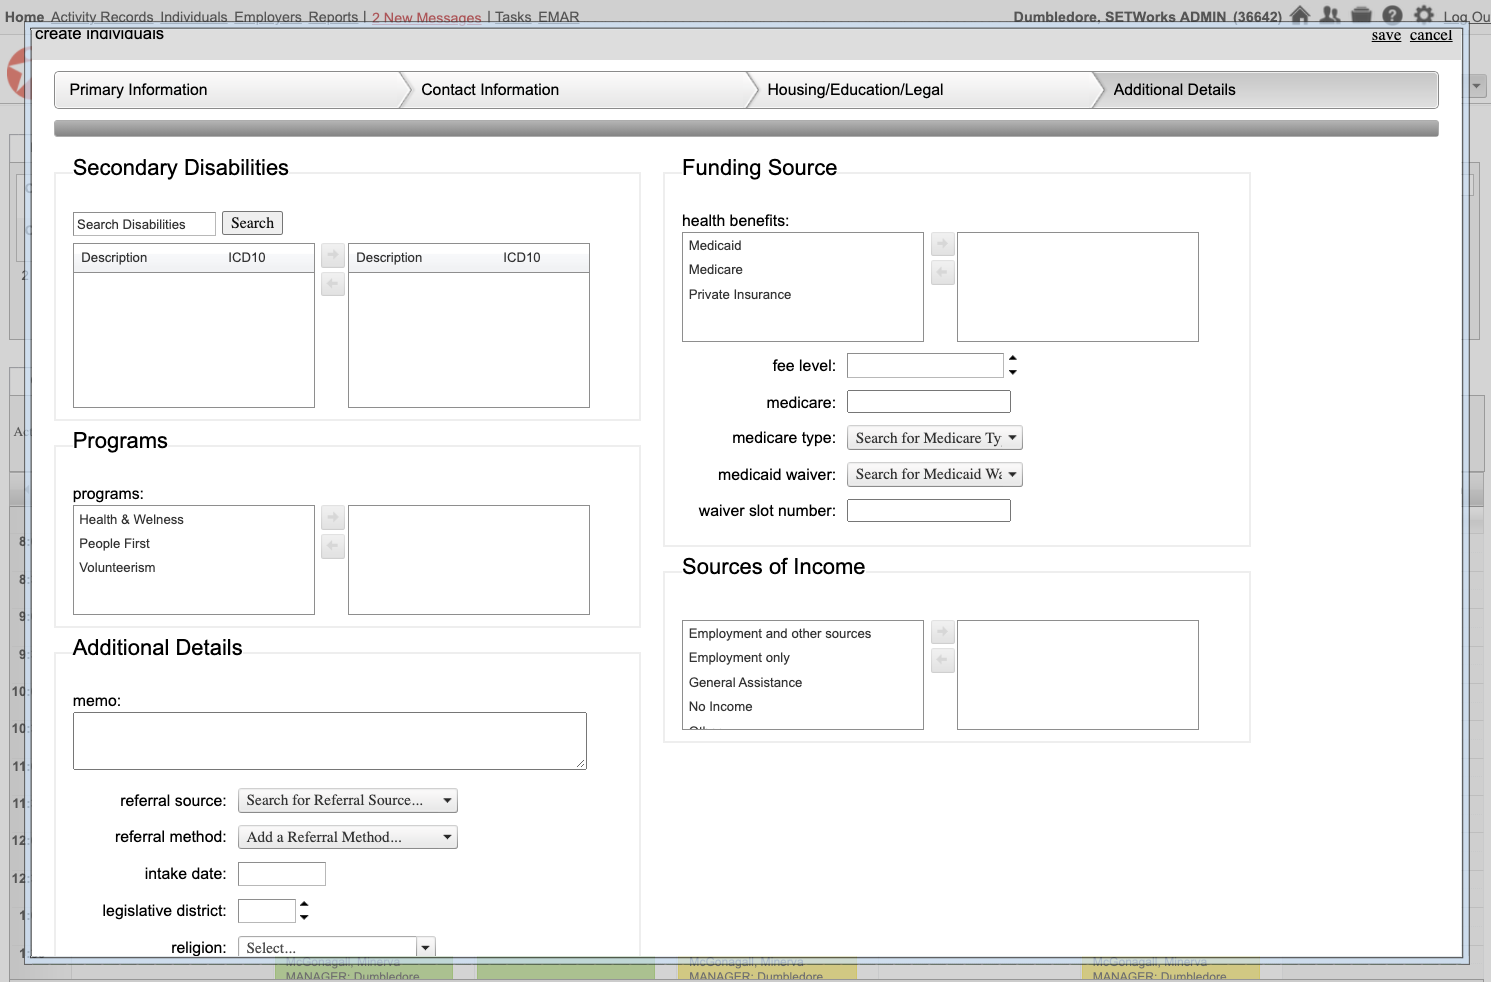Open the settings gear icon

[x=1424, y=14]
